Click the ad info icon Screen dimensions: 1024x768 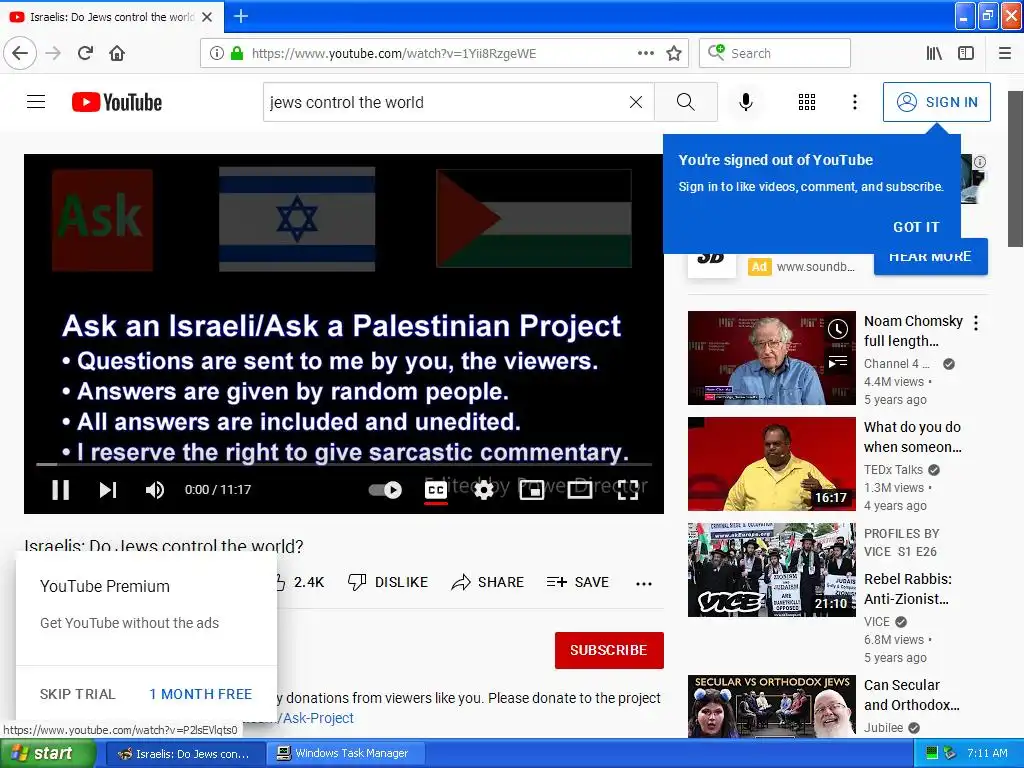tap(980, 161)
